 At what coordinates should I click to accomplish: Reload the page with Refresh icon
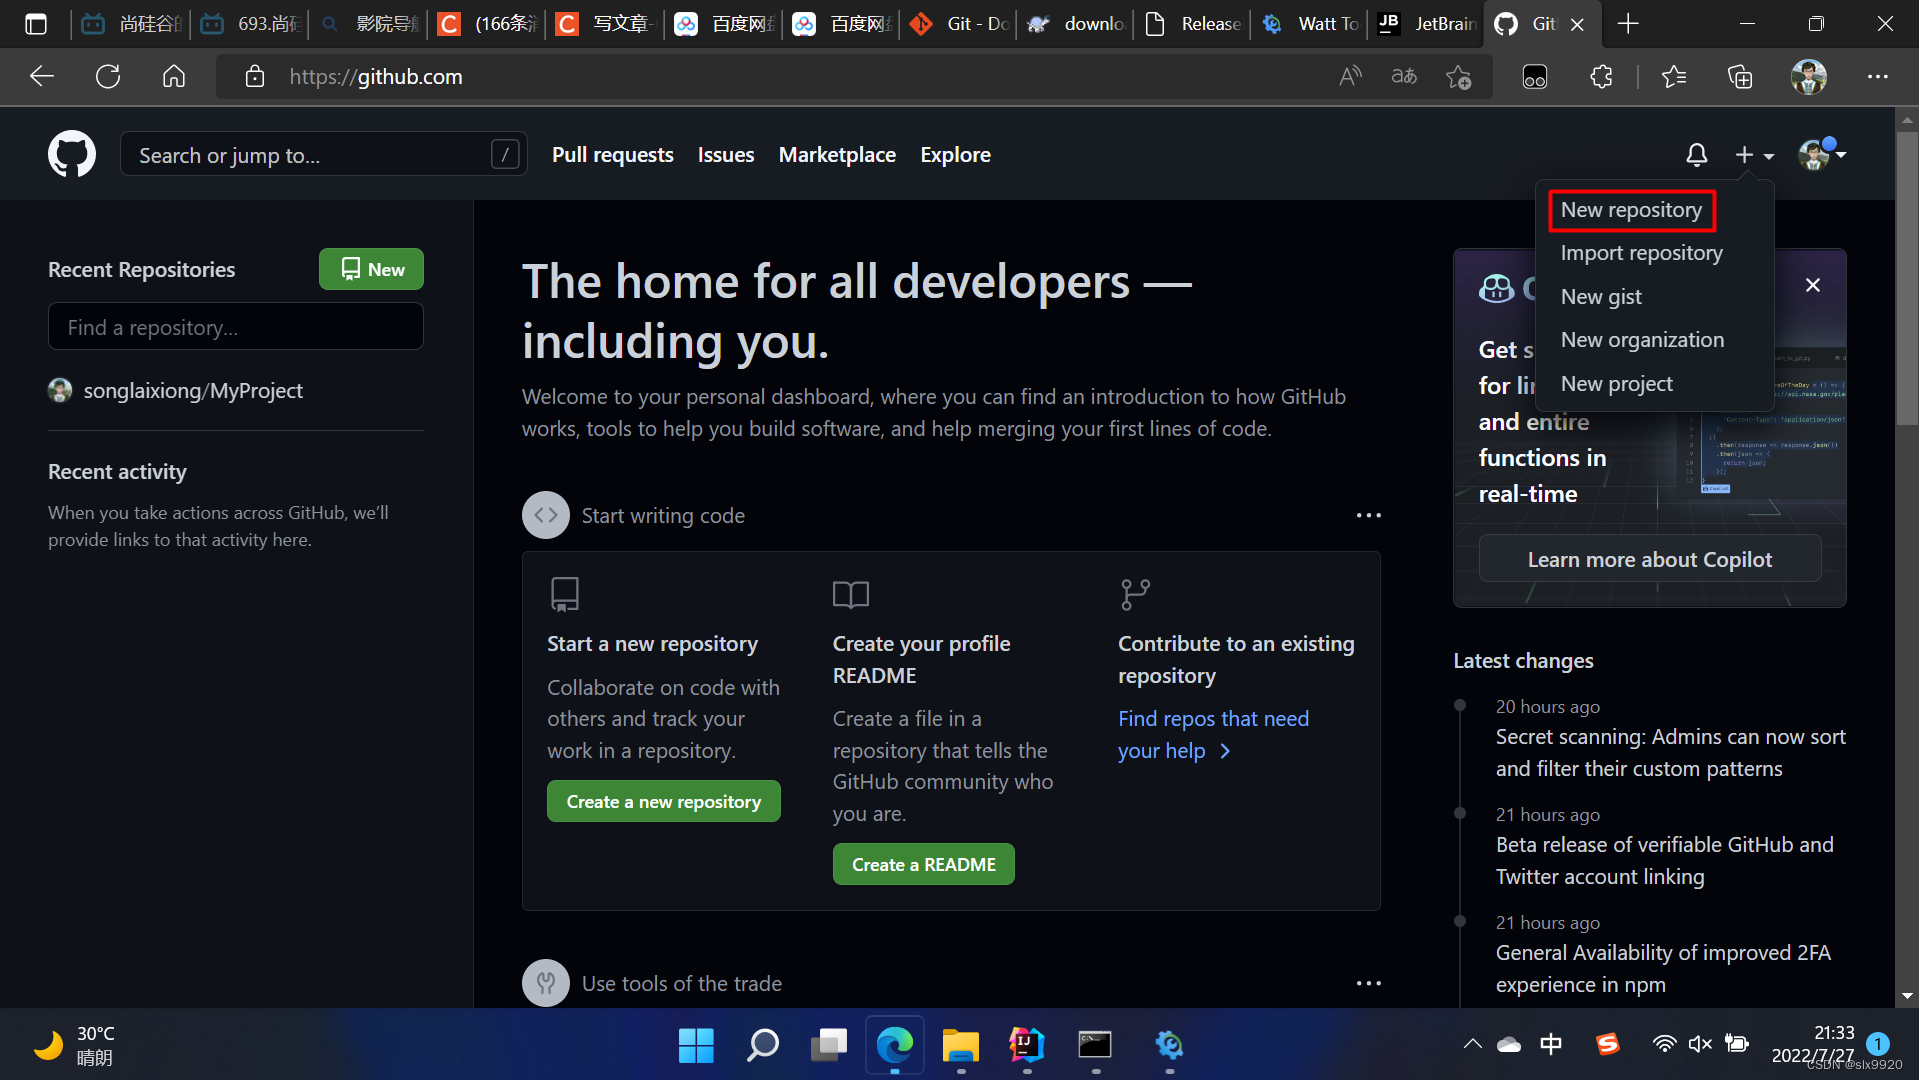pyautogui.click(x=108, y=77)
